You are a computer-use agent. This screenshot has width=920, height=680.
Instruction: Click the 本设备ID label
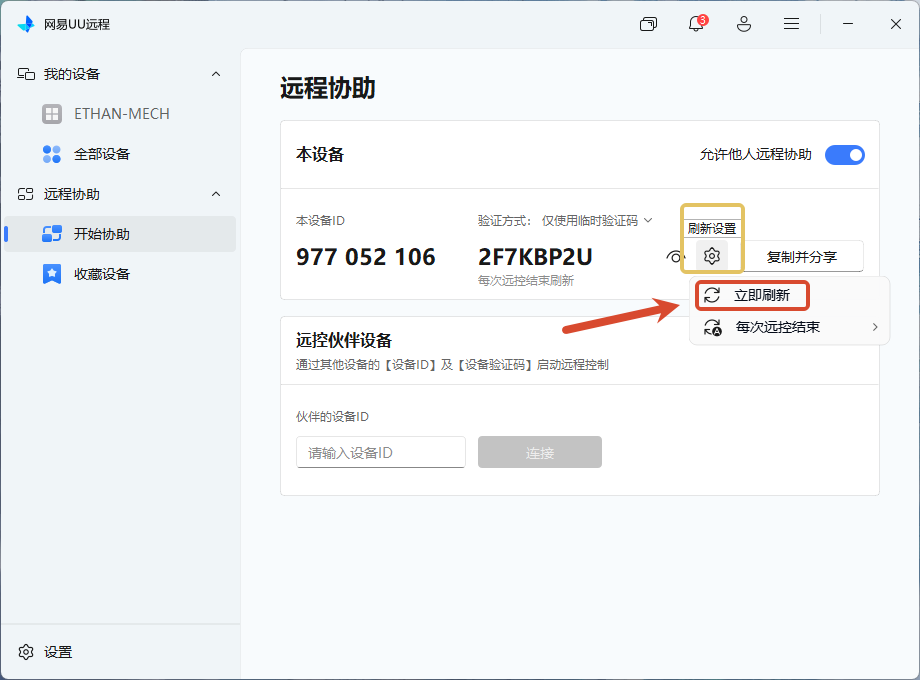point(320,221)
